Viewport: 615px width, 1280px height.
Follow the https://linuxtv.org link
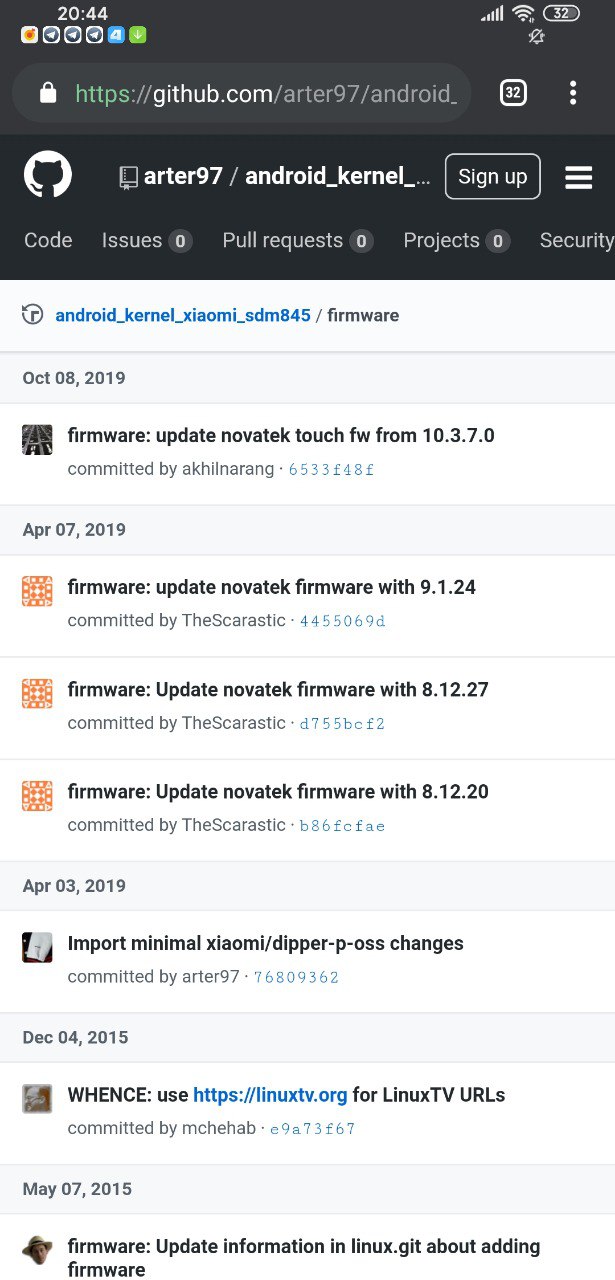(270, 1095)
